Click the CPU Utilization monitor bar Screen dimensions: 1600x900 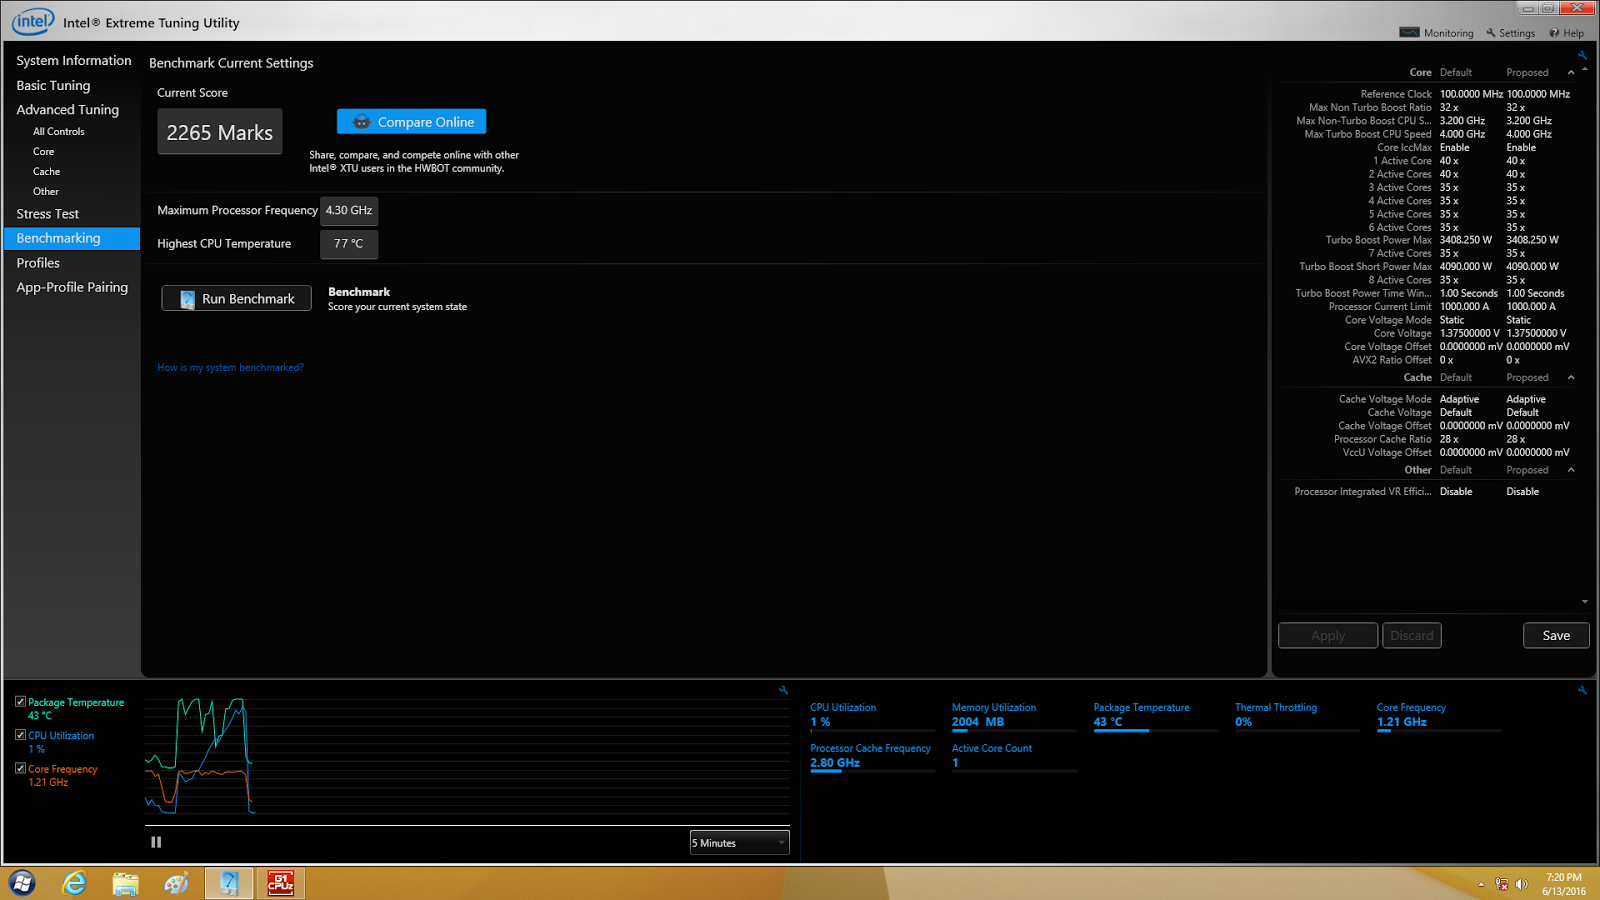872,731
